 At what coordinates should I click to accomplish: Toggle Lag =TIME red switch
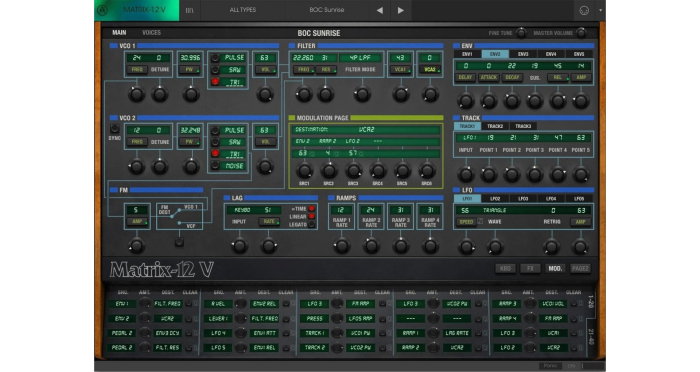click(x=312, y=209)
